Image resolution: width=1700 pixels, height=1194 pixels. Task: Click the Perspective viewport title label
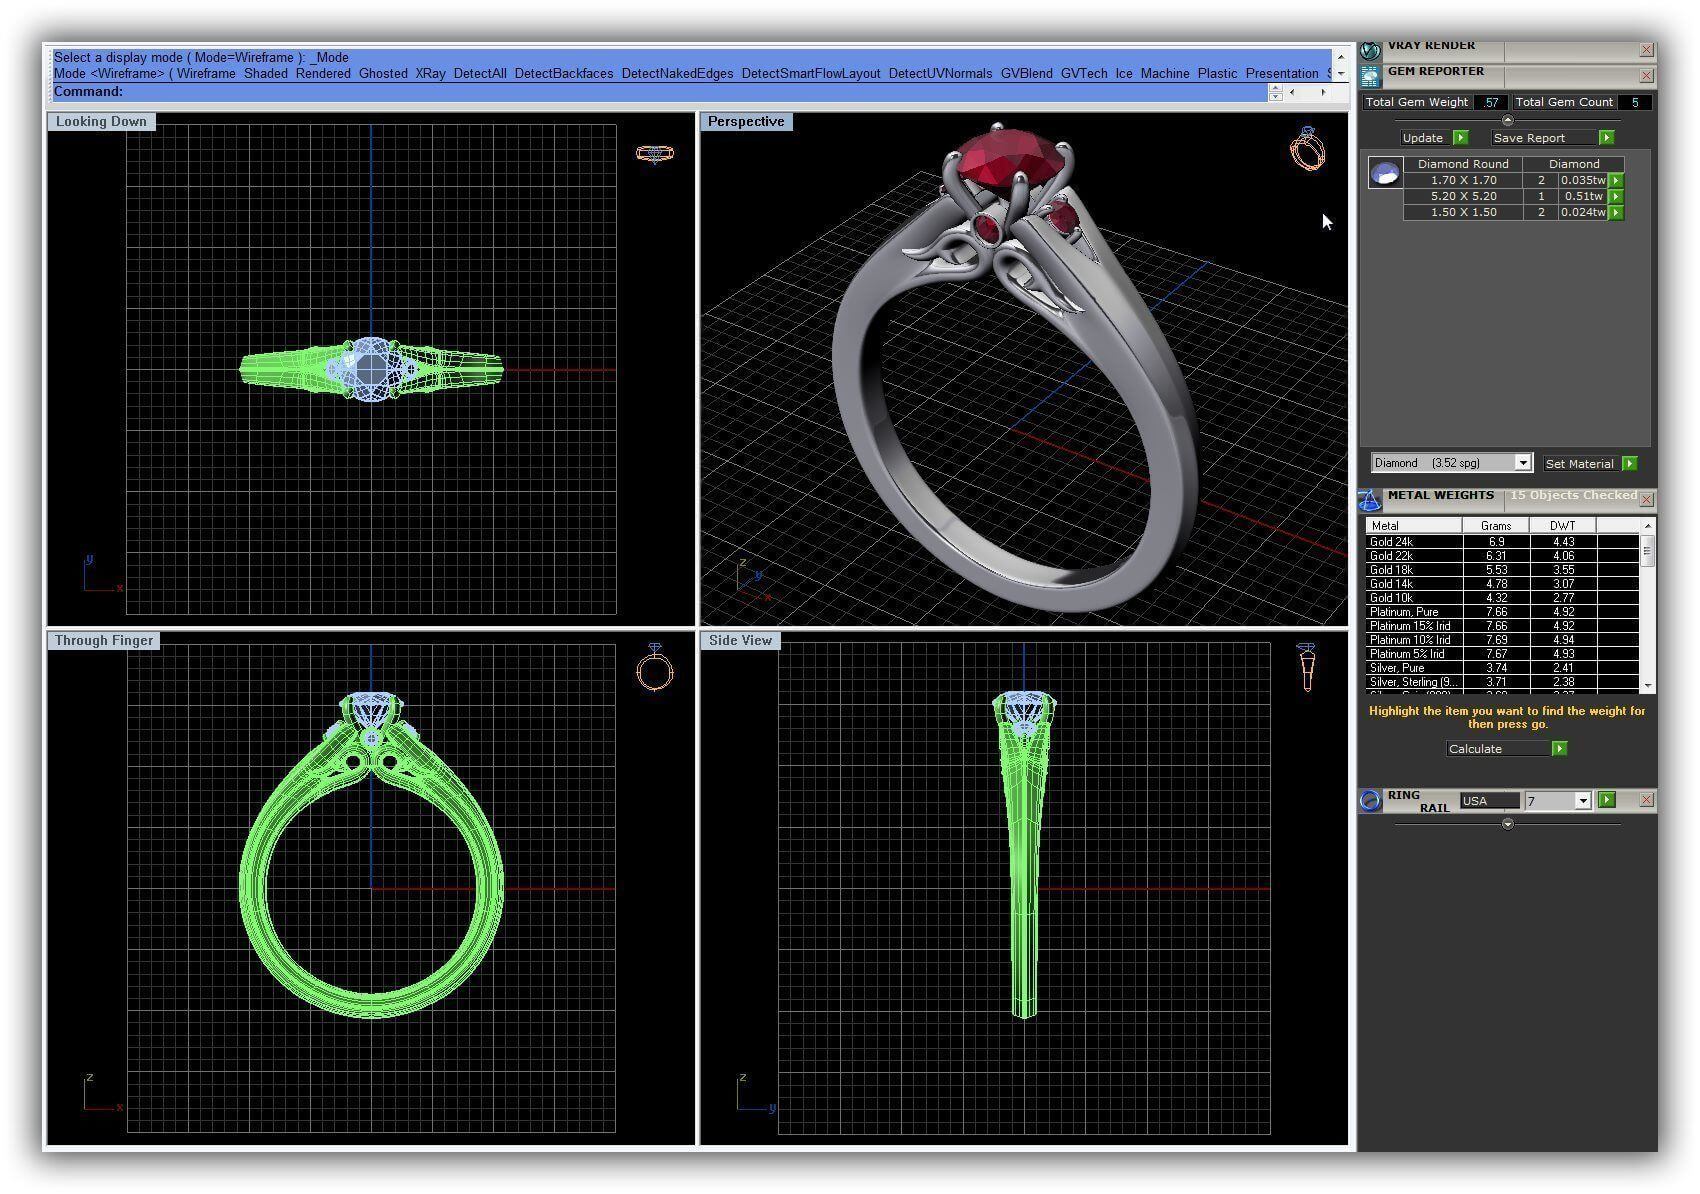pyautogui.click(x=746, y=122)
